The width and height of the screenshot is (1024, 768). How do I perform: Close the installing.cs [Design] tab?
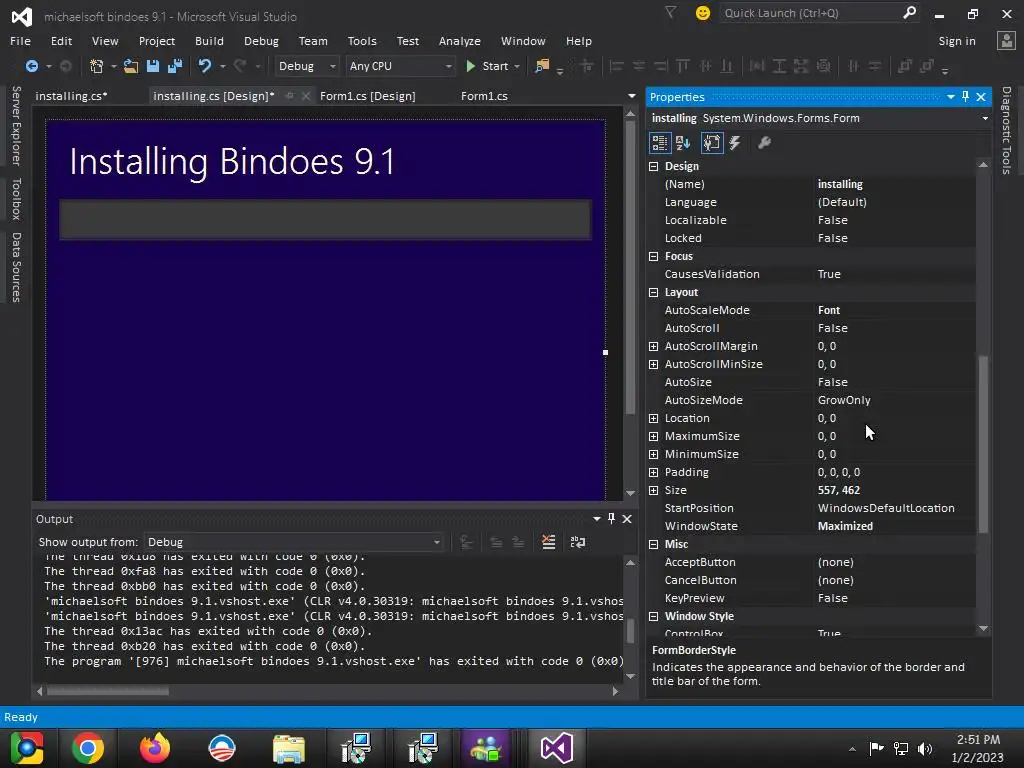tap(306, 96)
